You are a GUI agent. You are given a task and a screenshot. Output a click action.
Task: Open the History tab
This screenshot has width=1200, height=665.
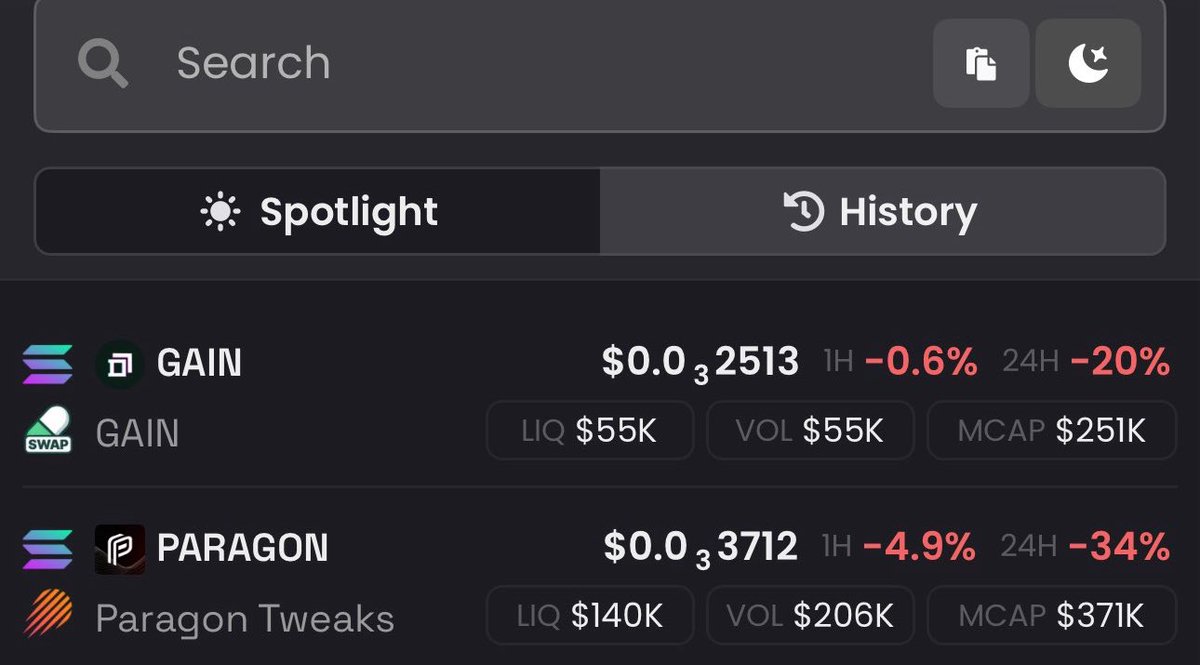point(882,211)
